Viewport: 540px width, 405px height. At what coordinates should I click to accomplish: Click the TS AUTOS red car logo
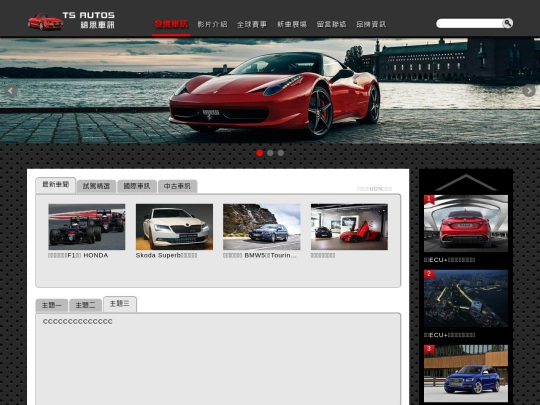45,22
